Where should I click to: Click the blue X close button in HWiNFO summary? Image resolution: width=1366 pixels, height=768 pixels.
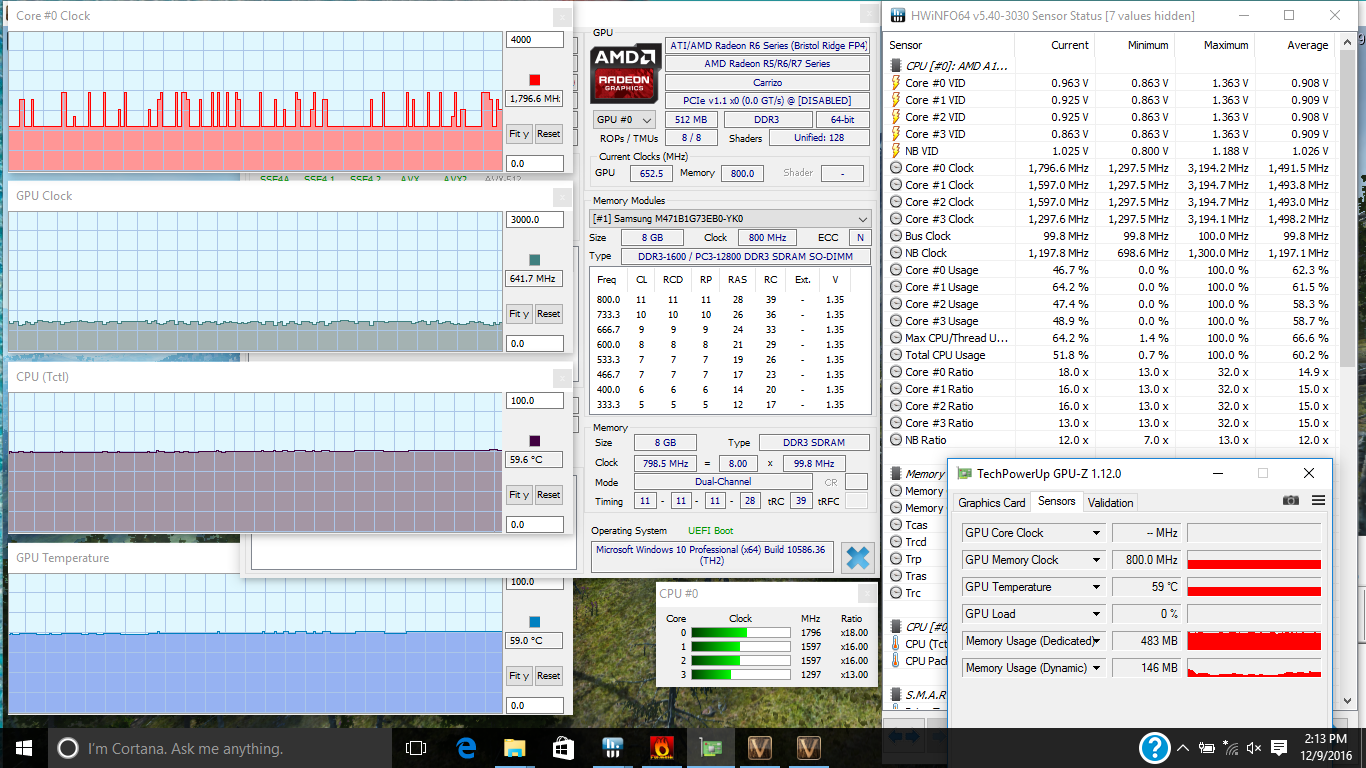(857, 558)
